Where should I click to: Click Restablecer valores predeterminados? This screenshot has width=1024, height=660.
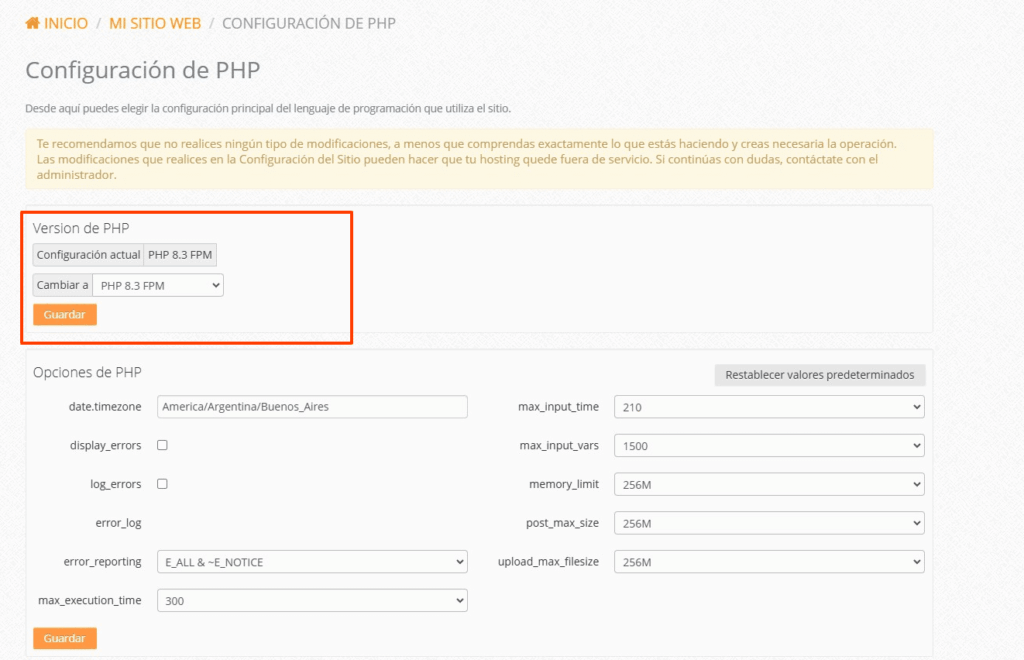pos(819,374)
